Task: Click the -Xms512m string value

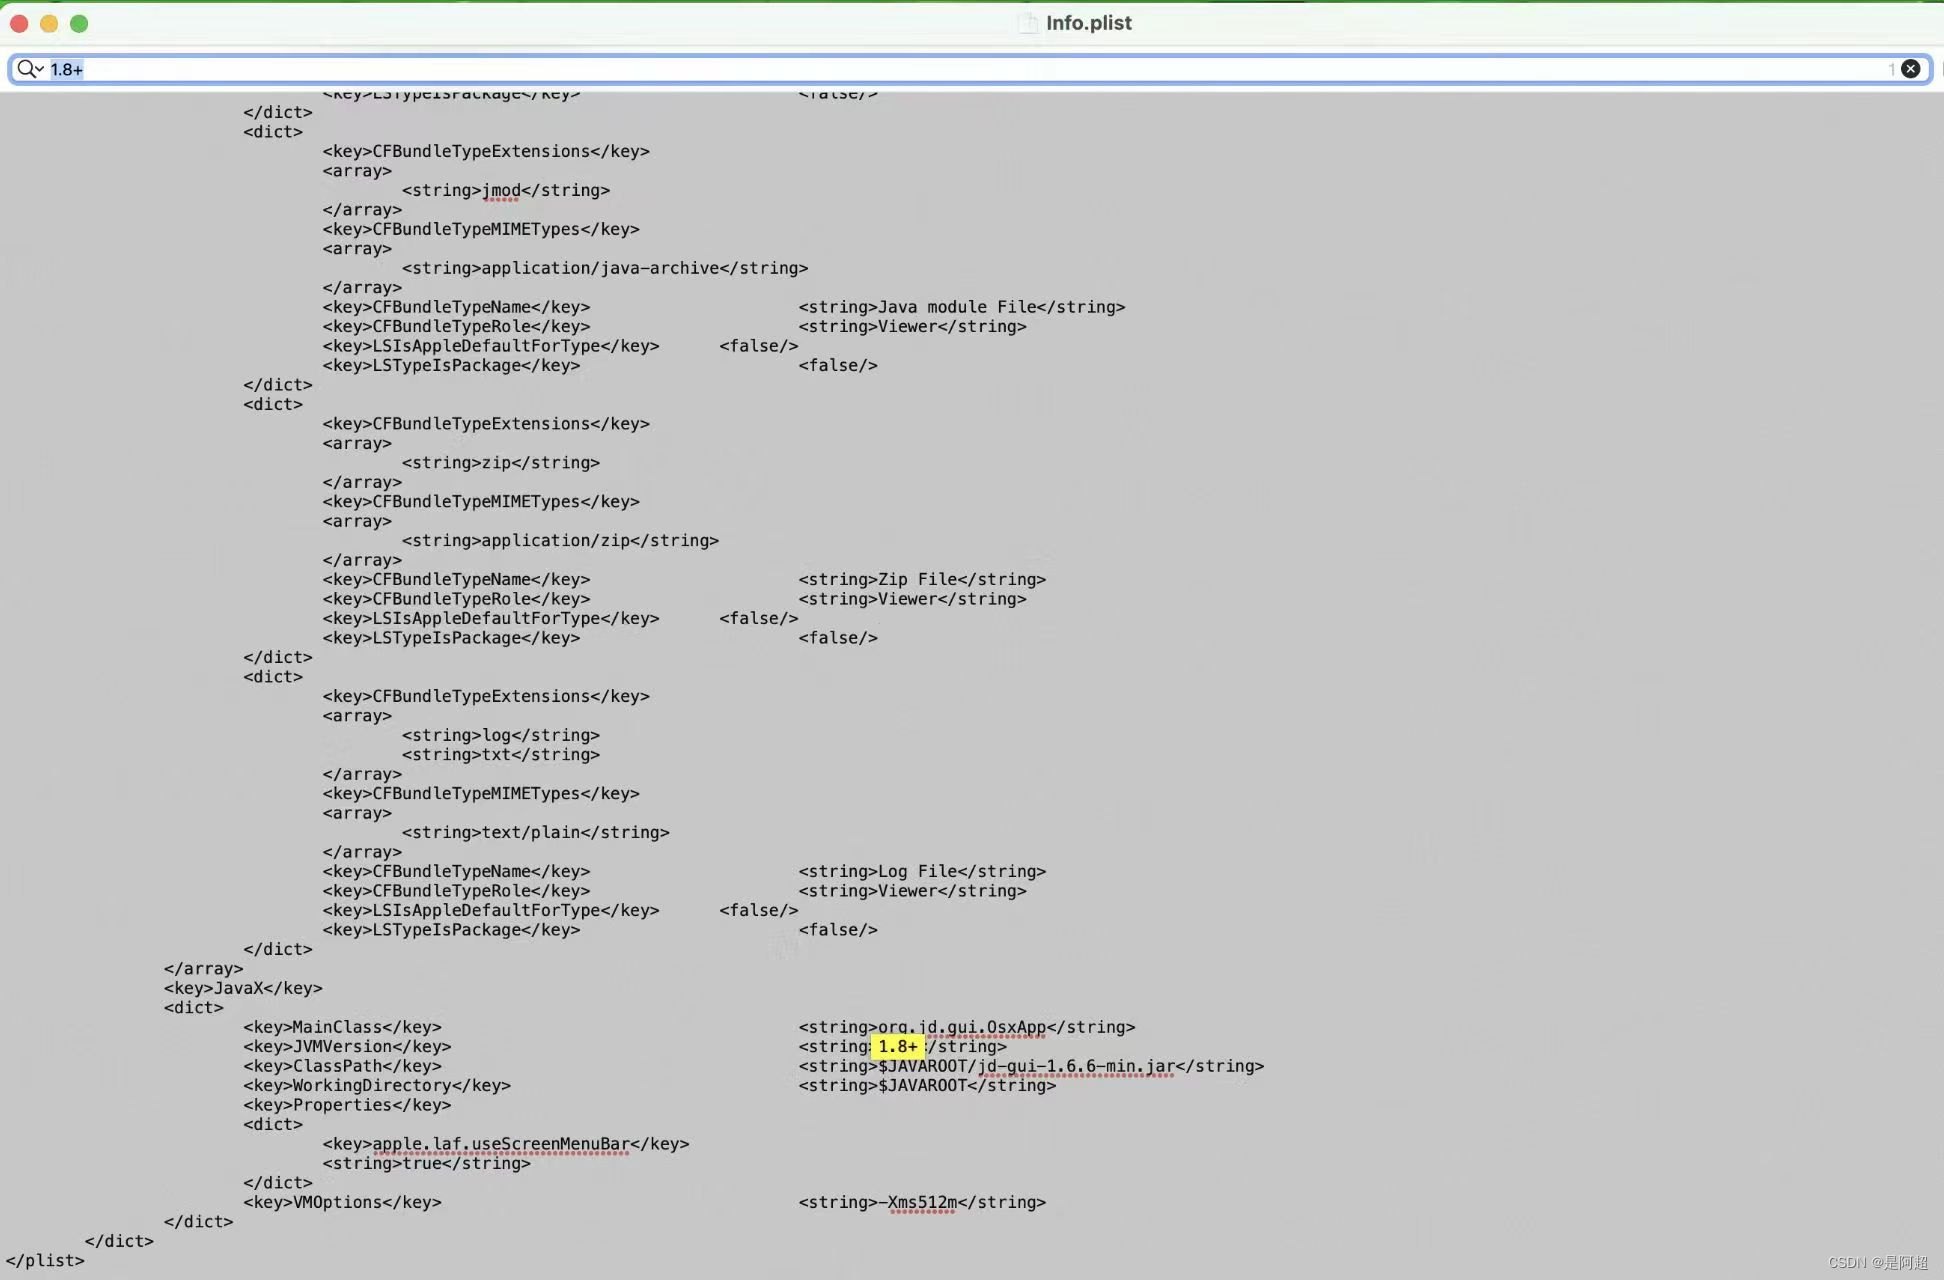Action: (922, 1202)
